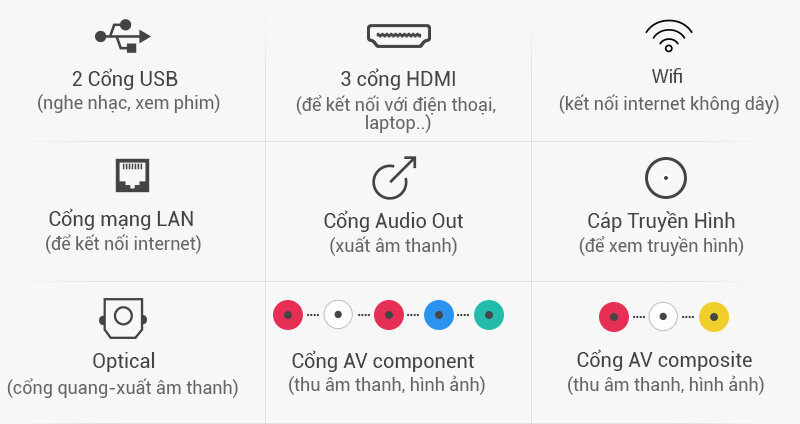Select the "Cổng mạng LAN" text
The width and height of the screenshot is (800, 424).
pyautogui.click(x=121, y=219)
